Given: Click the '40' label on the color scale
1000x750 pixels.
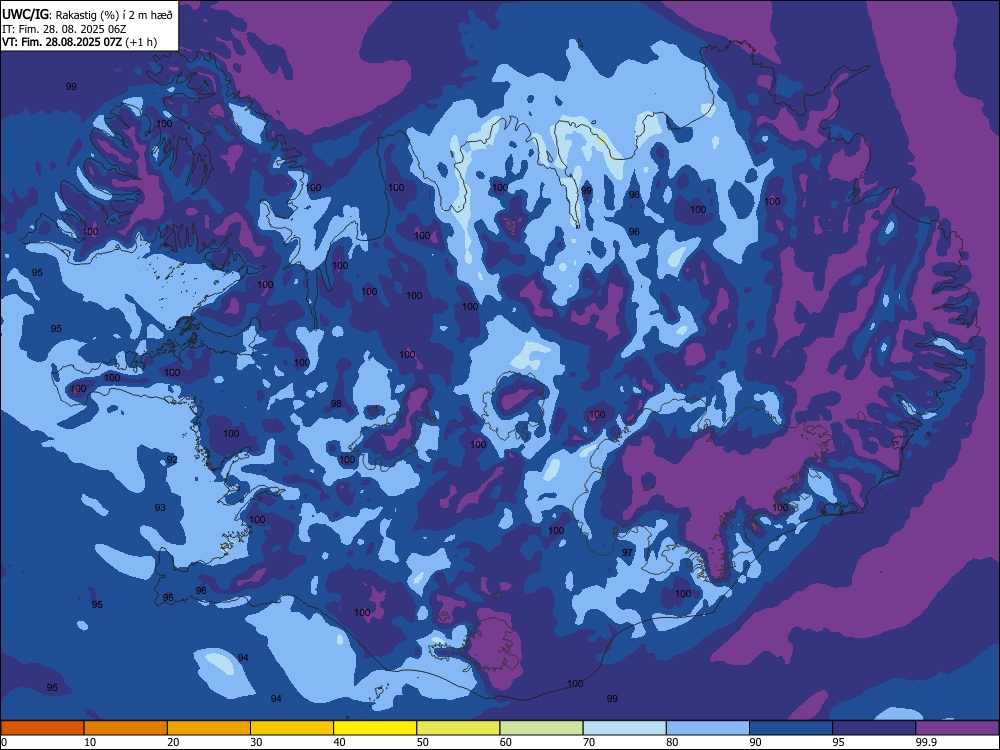Looking at the screenshot, I should tap(339, 742).
